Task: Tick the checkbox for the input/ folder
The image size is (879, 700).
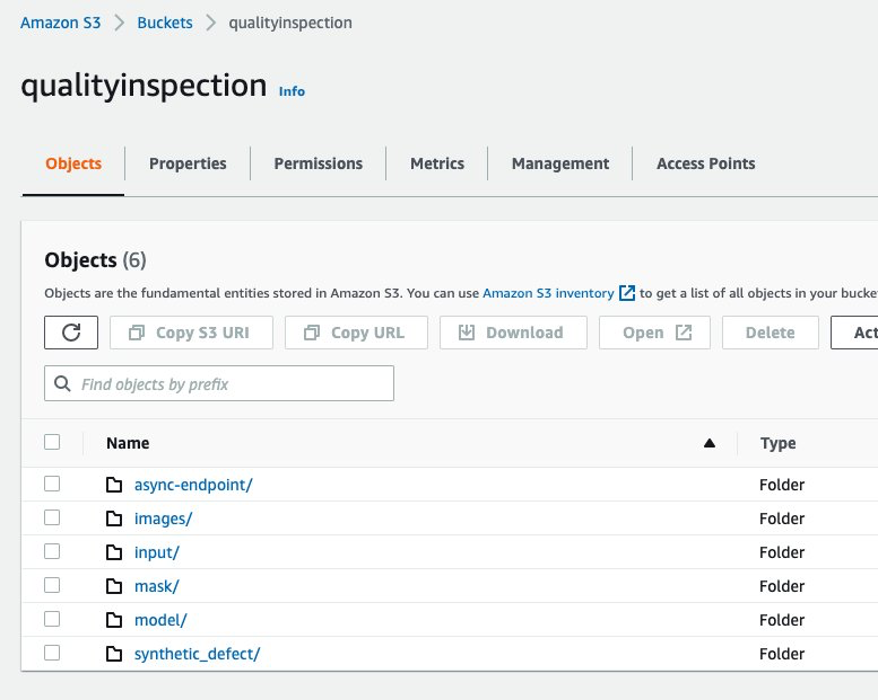Action: [x=52, y=552]
